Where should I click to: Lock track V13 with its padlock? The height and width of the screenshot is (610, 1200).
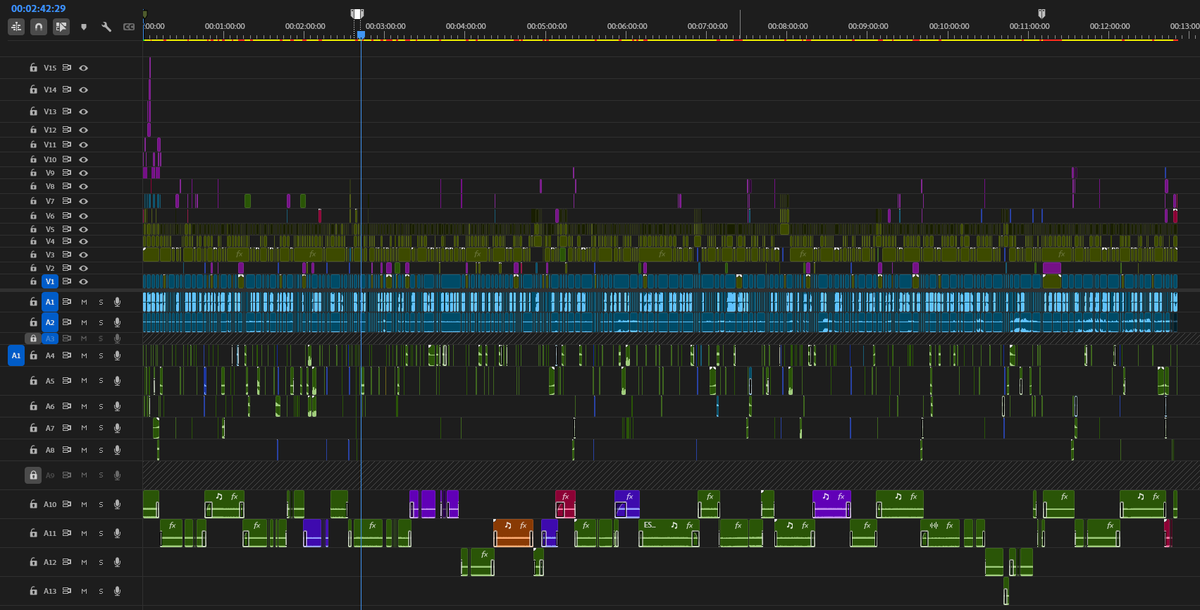[x=33, y=111]
